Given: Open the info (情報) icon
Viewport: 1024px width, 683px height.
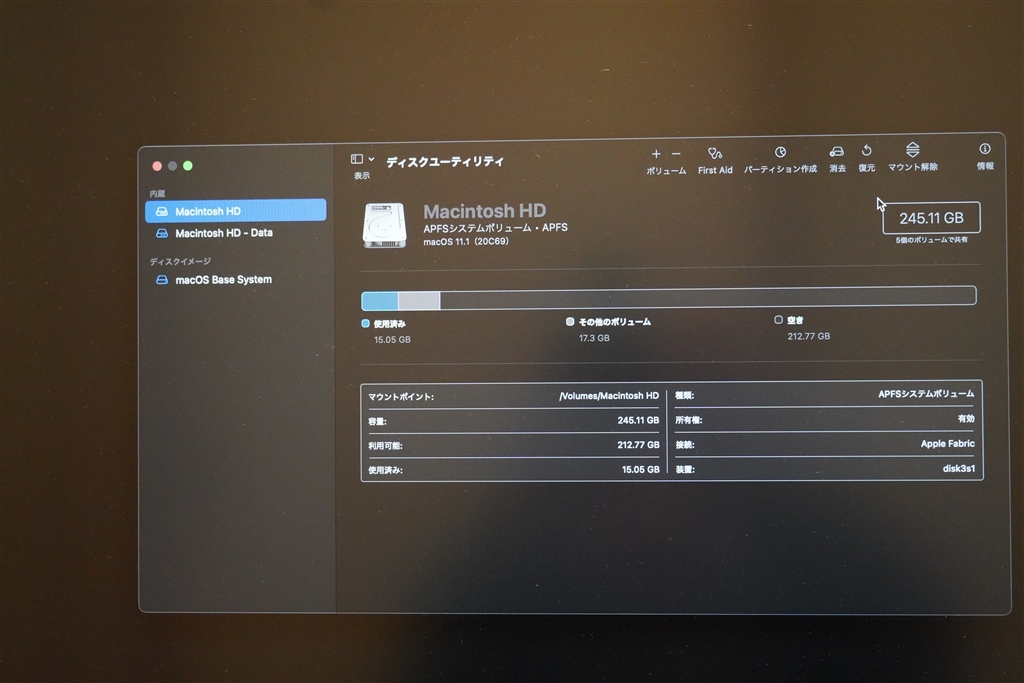Looking at the screenshot, I should pyautogui.click(x=984, y=149).
